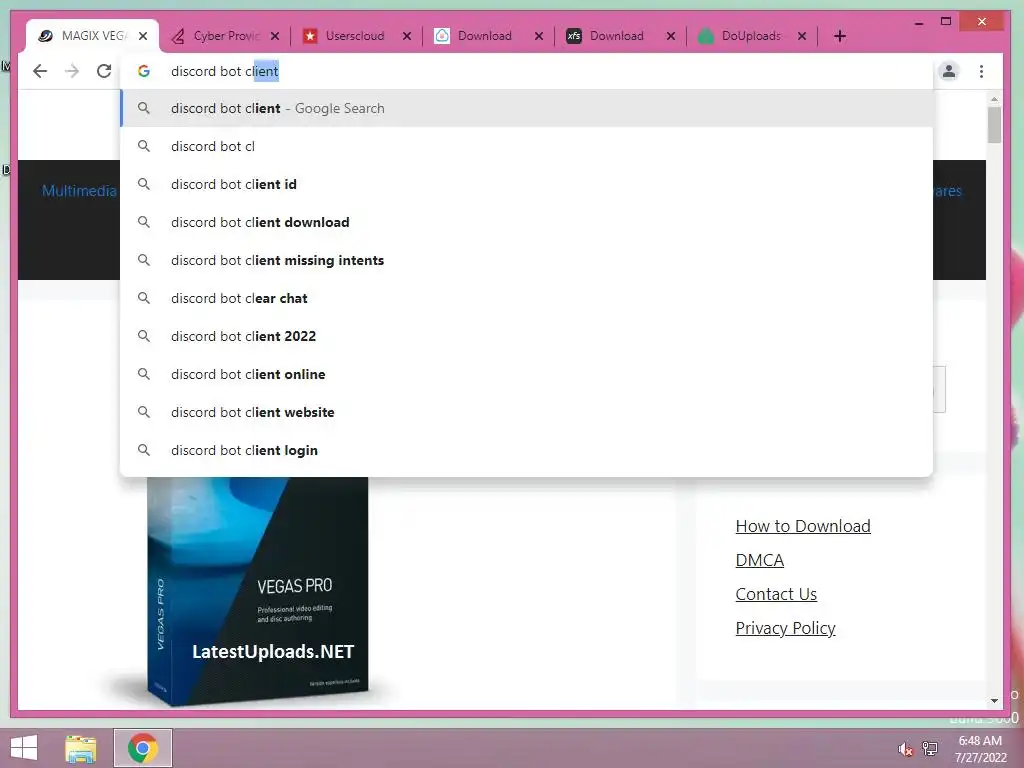1024x768 pixels.
Task: Go back with the browser back arrow
Action: [40, 71]
